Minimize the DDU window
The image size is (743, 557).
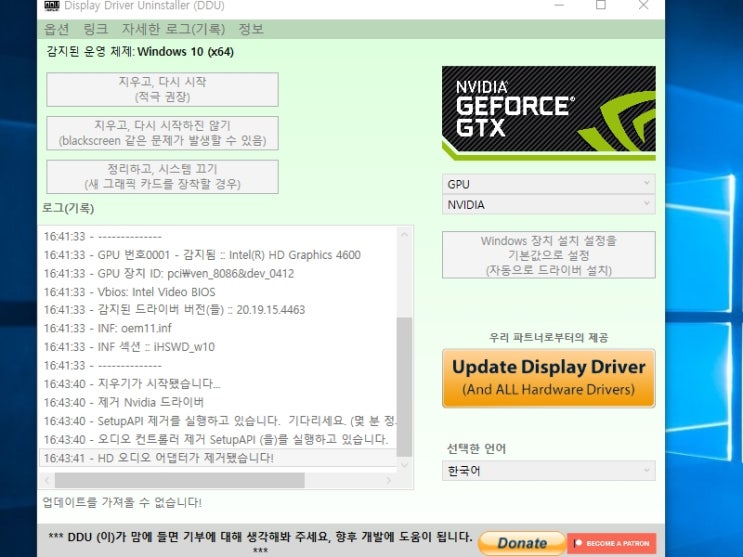[x=559, y=5]
